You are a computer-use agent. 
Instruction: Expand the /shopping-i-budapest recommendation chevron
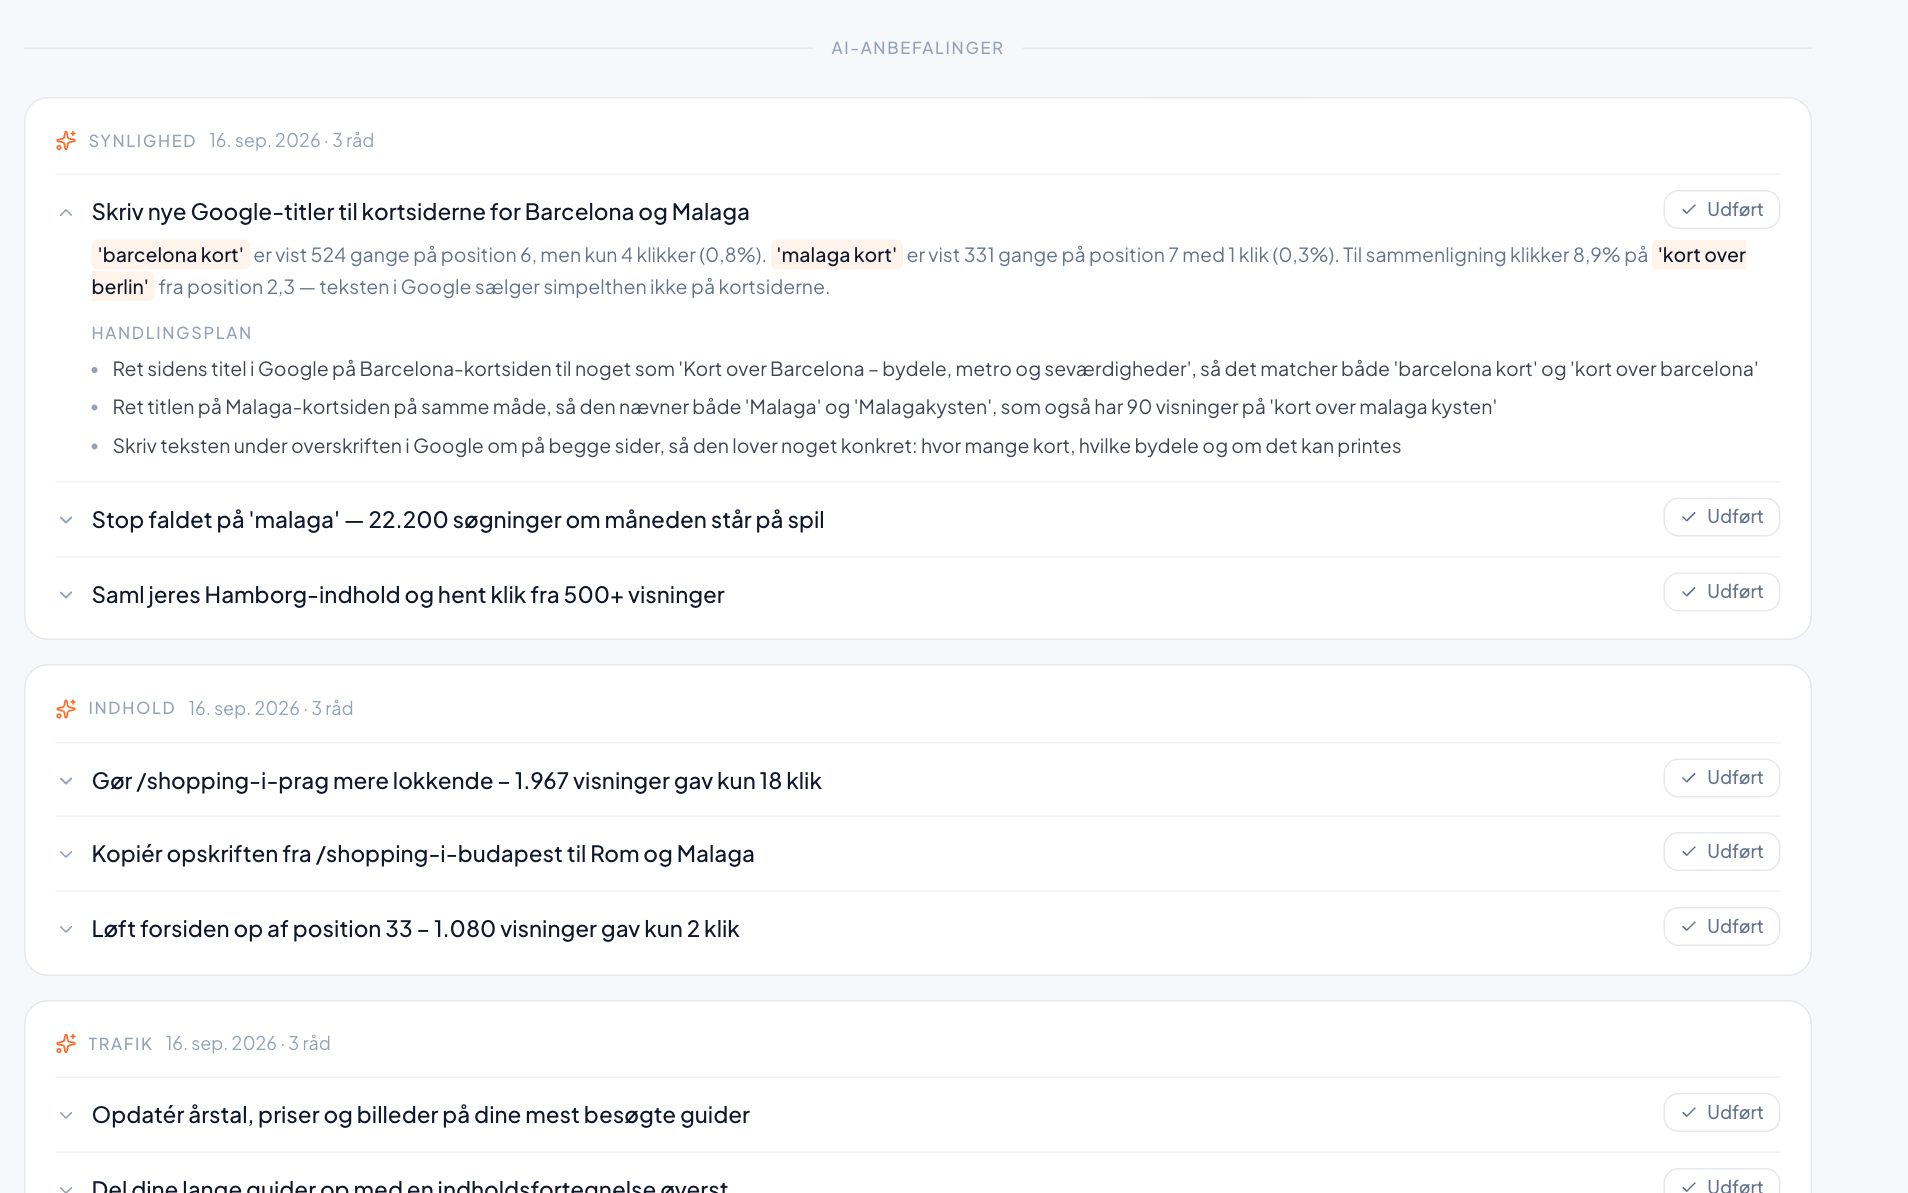(x=66, y=854)
